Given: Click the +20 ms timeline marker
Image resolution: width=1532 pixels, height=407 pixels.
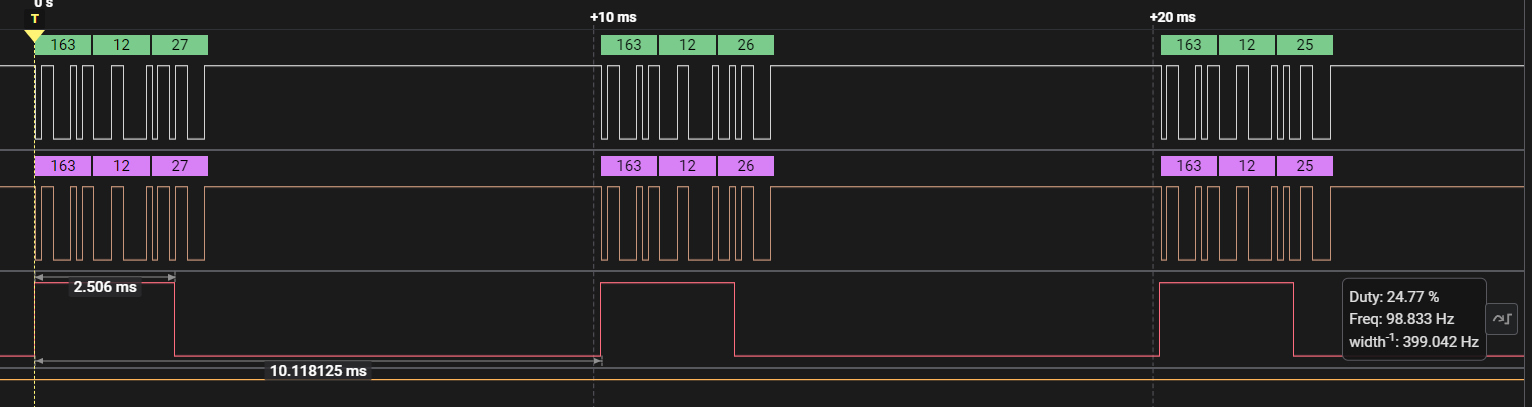Looking at the screenshot, I should pyautogui.click(x=1173, y=17).
